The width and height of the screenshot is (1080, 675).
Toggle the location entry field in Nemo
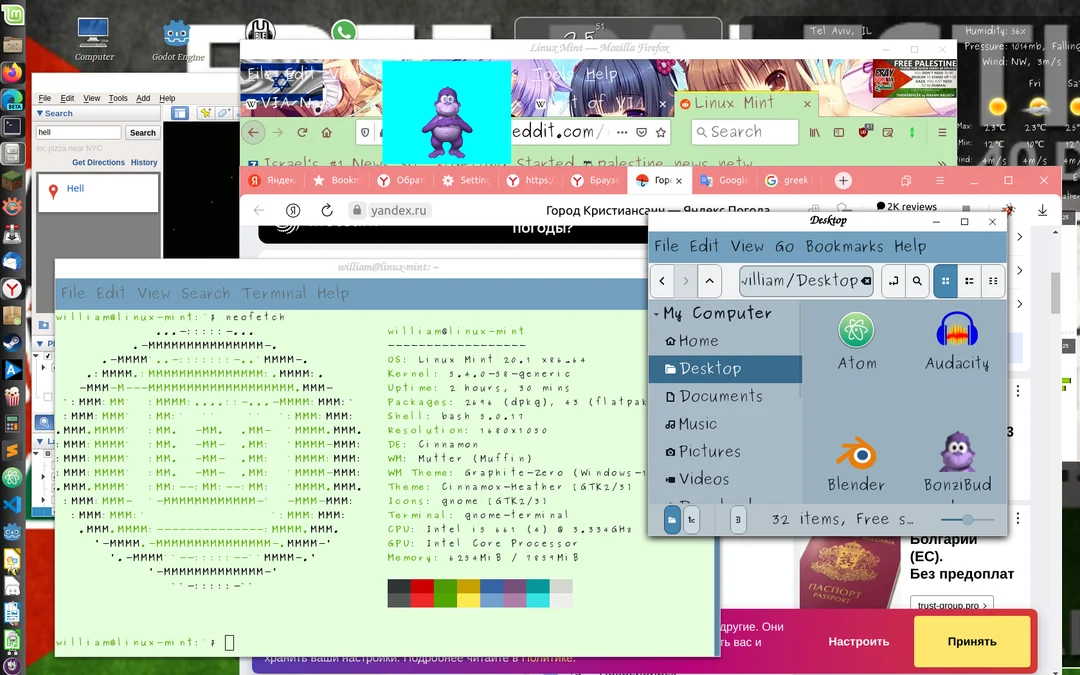click(893, 281)
